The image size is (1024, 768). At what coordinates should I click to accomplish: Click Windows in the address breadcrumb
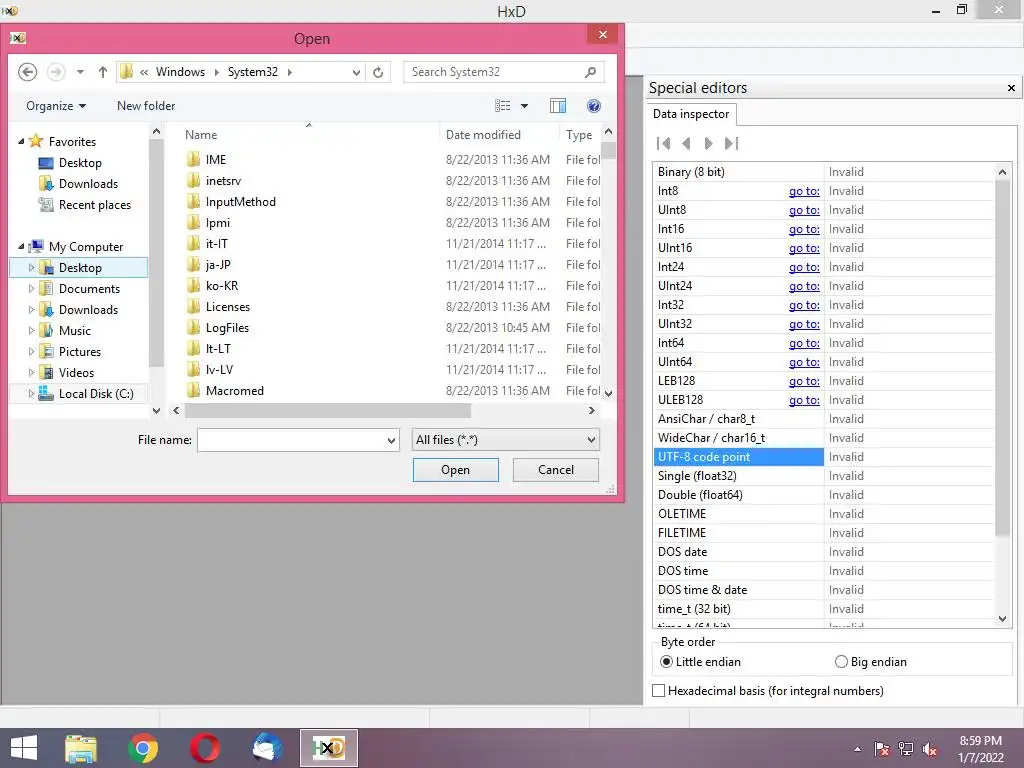click(180, 72)
